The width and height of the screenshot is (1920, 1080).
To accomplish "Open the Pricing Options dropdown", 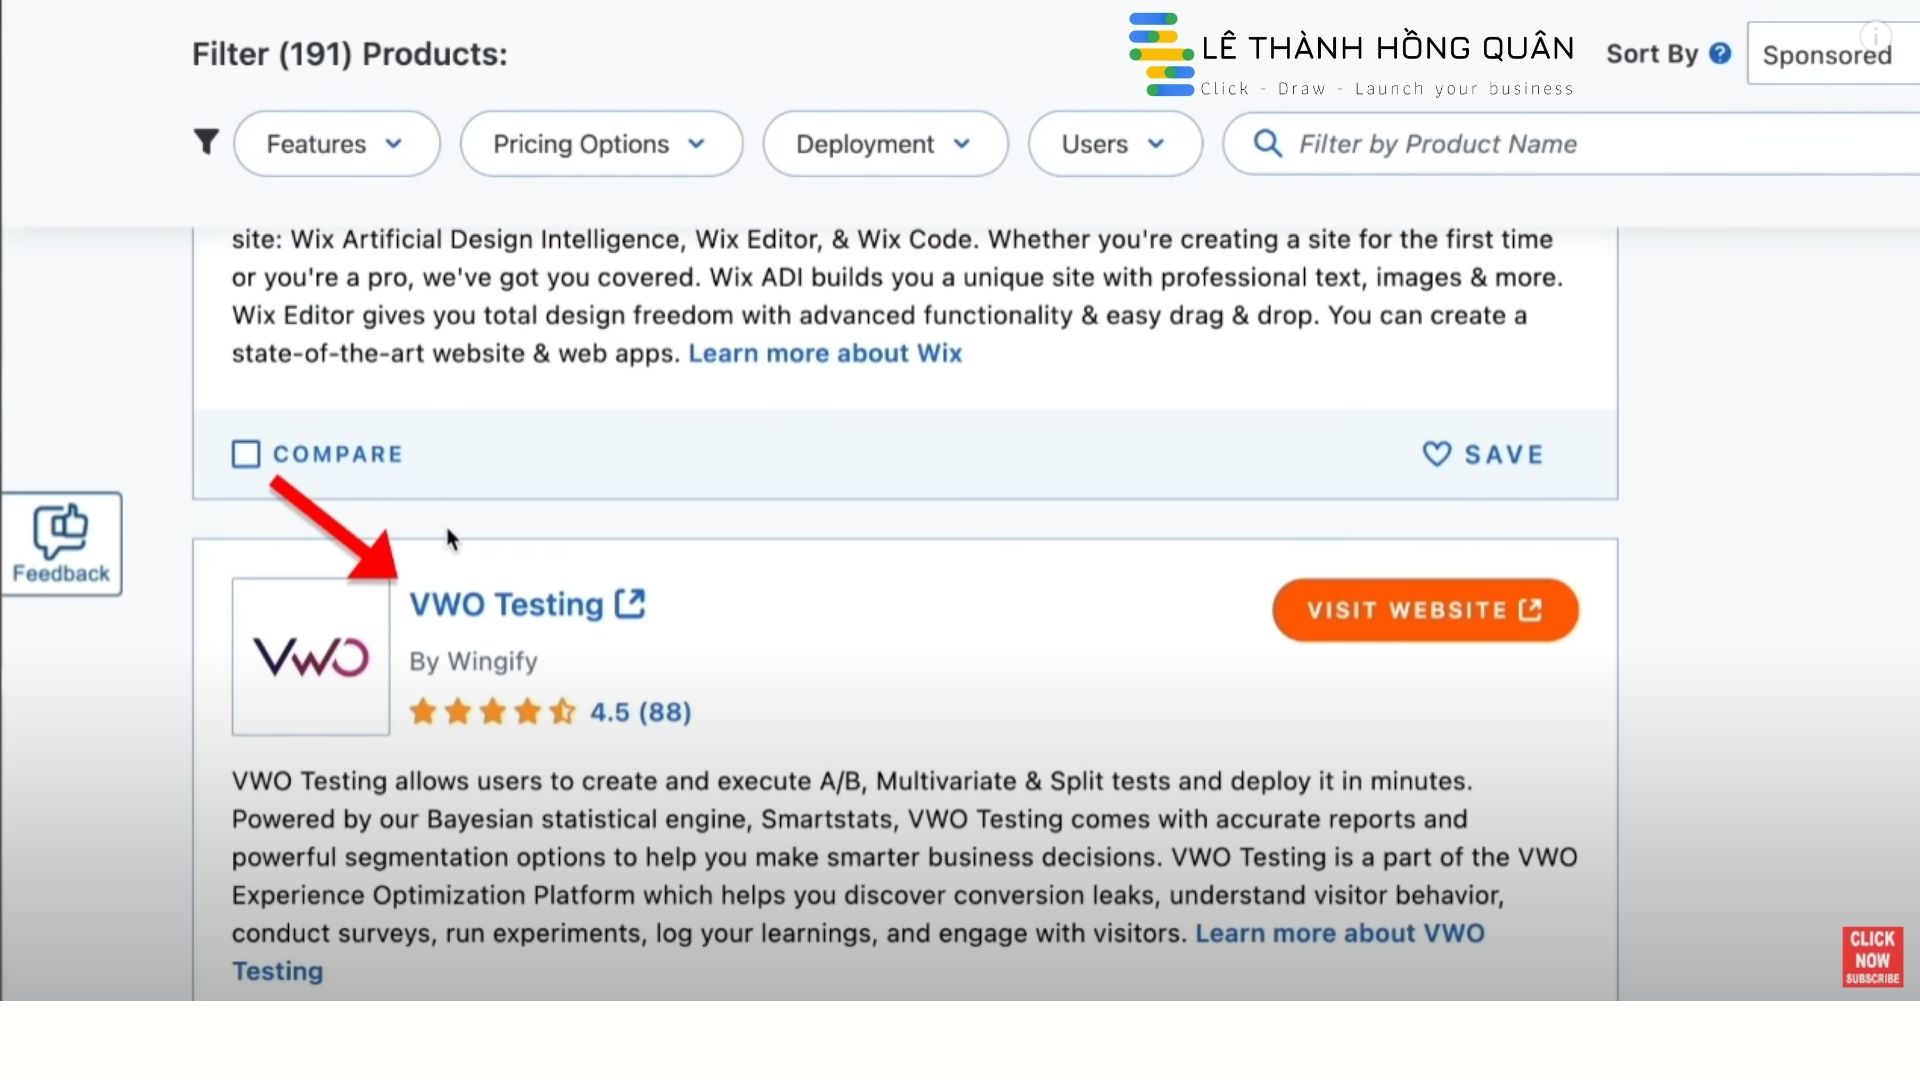I will [601, 144].
